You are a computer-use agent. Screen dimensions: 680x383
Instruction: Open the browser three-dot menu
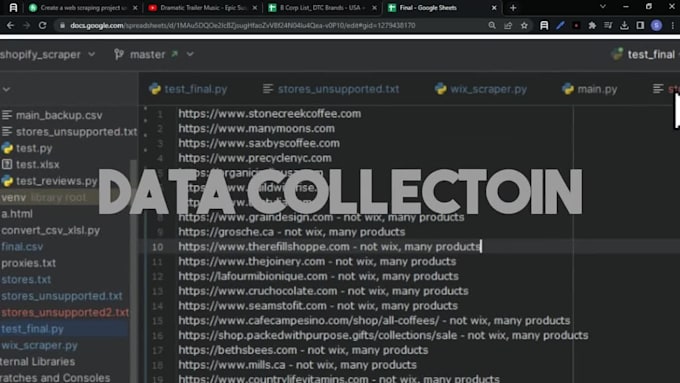(673, 26)
